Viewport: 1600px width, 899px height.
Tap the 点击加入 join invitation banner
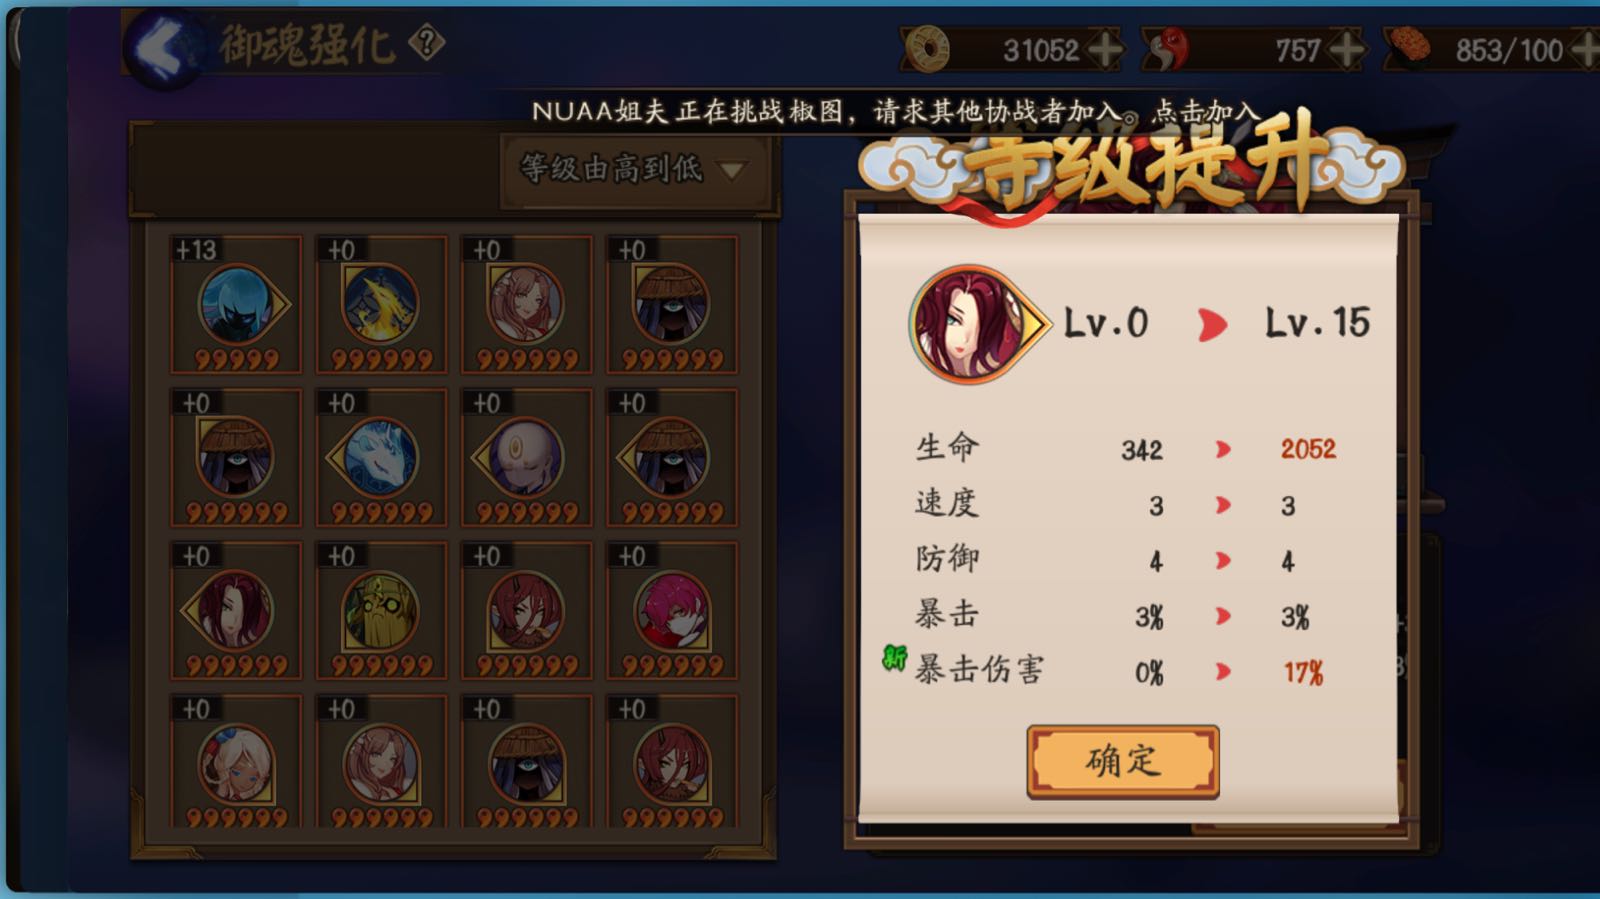(1204, 111)
